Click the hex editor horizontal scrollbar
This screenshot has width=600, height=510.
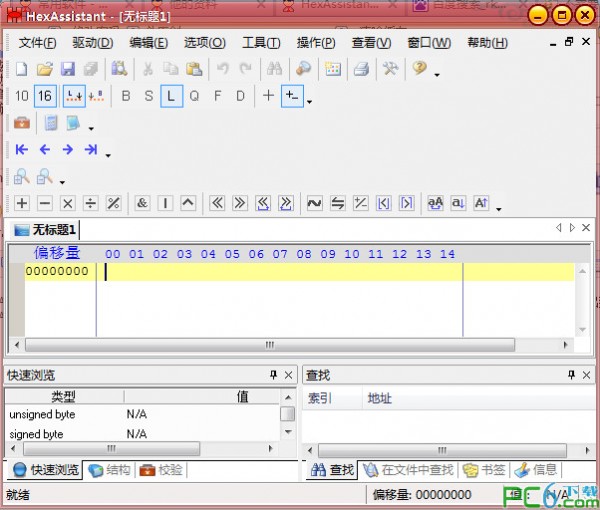[x=270, y=345]
